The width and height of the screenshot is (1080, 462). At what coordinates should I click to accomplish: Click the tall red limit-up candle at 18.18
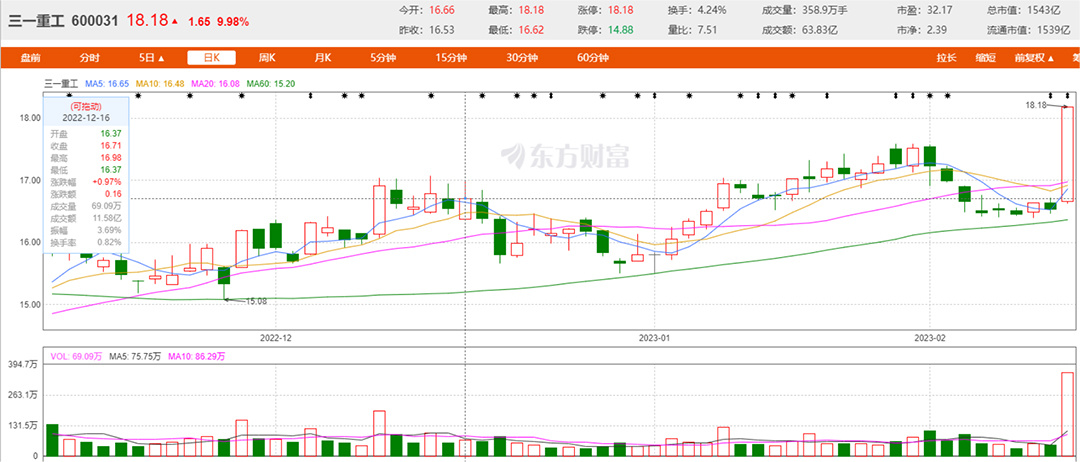[x=1068, y=154]
